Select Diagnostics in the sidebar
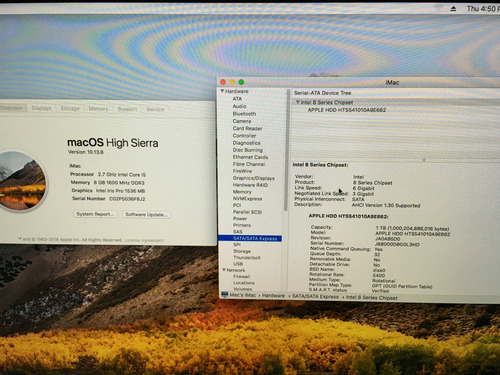Viewport: 500px width, 375px height. point(246,143)
